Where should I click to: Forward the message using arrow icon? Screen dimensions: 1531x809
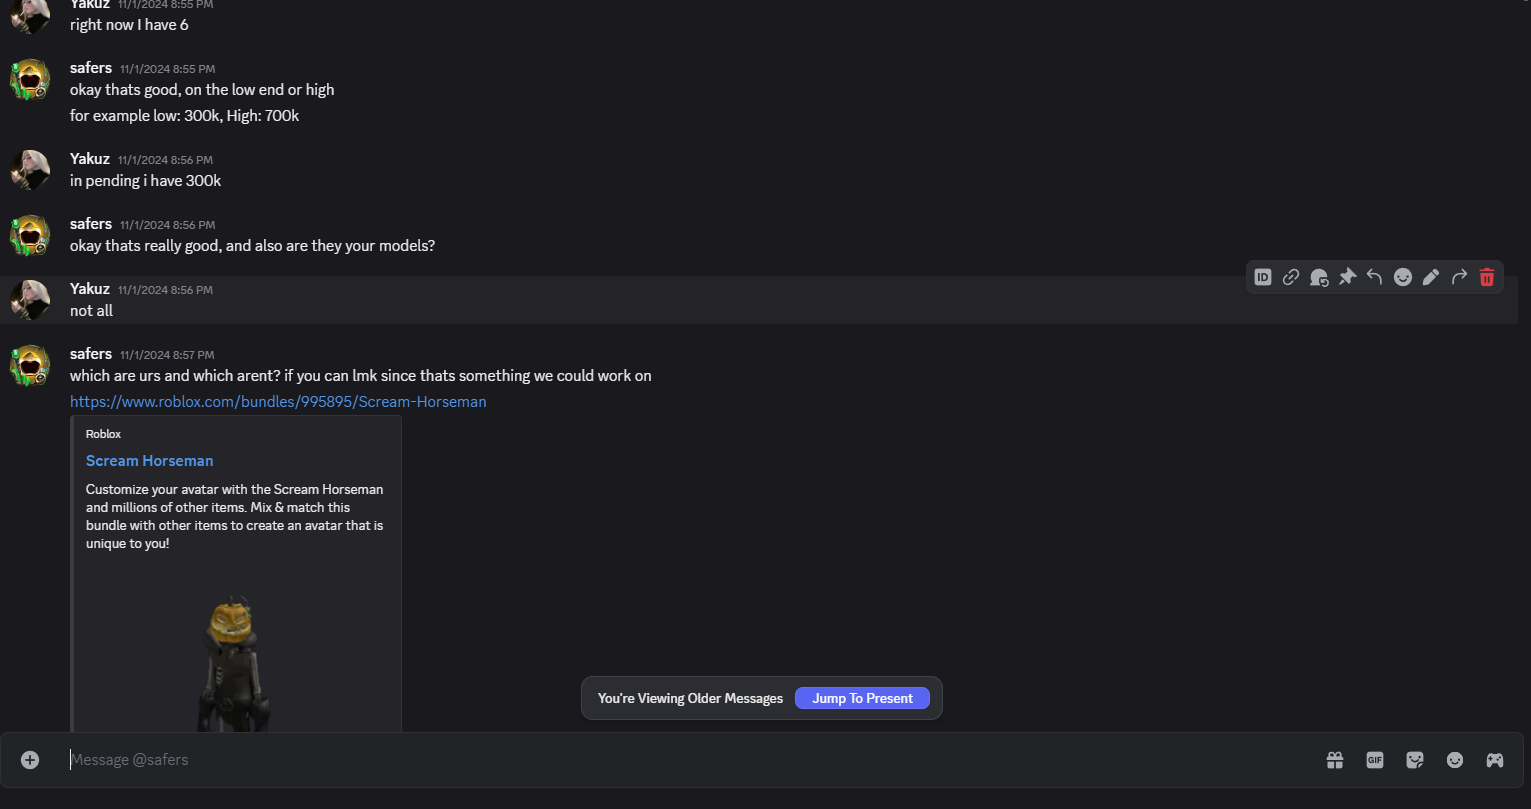point(1459,277)
